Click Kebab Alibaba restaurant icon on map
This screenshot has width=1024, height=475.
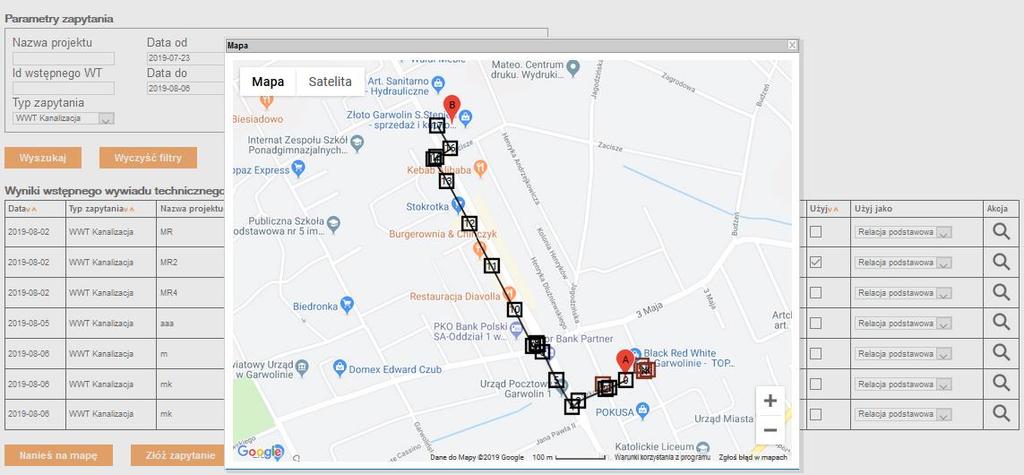click(480, 168)
